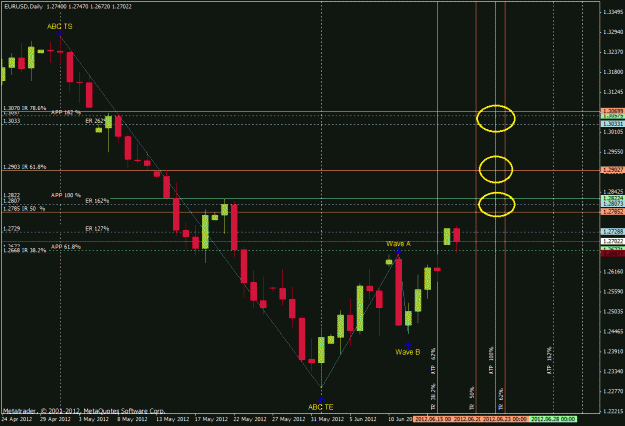Click the orange 1.29027 price tag
The width and height of the screenshot is (625, 426).
[x=612, y=170]
